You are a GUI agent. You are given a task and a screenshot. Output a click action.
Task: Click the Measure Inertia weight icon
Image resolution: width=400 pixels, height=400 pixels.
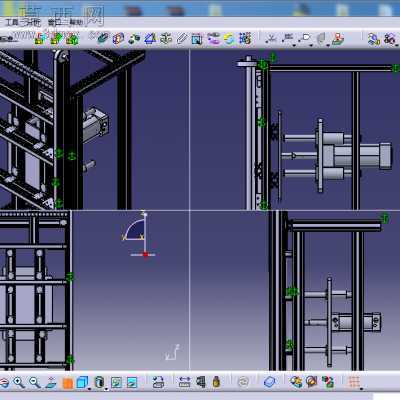(216, 382)
